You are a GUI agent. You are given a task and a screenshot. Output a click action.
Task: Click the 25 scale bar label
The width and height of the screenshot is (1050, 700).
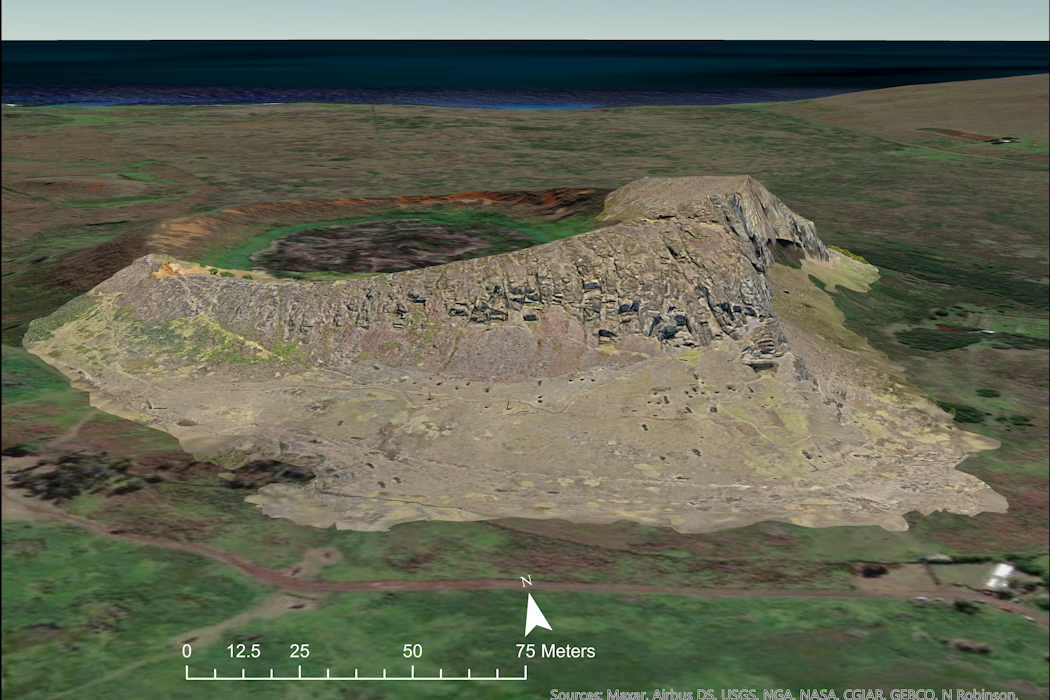point(299,651)
